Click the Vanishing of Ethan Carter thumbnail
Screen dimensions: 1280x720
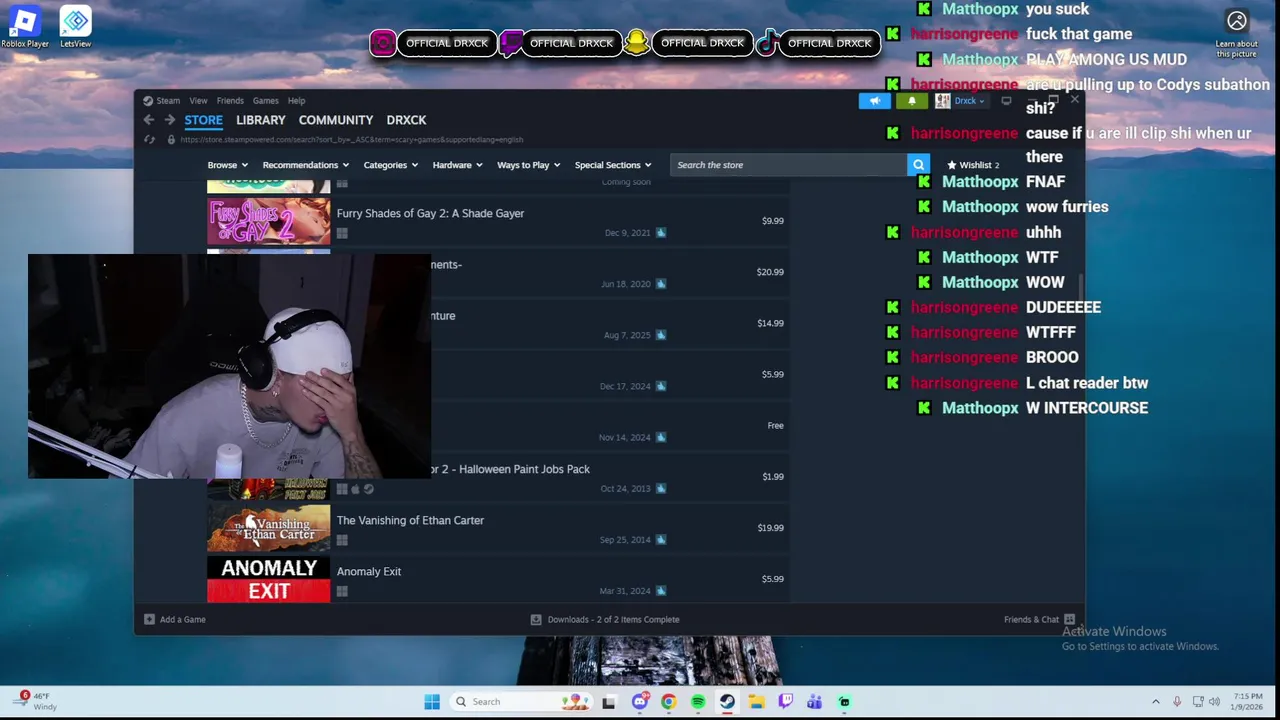[268, 528]
